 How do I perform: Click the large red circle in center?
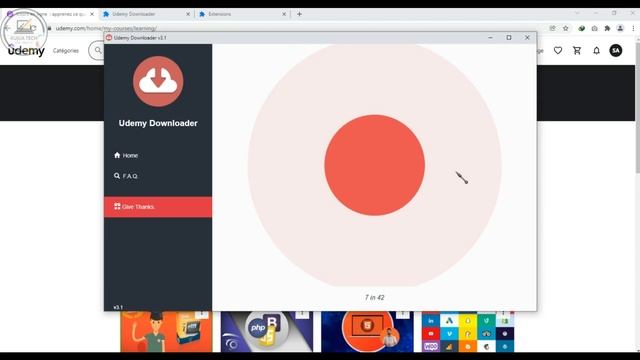click(x=374, y=165)
